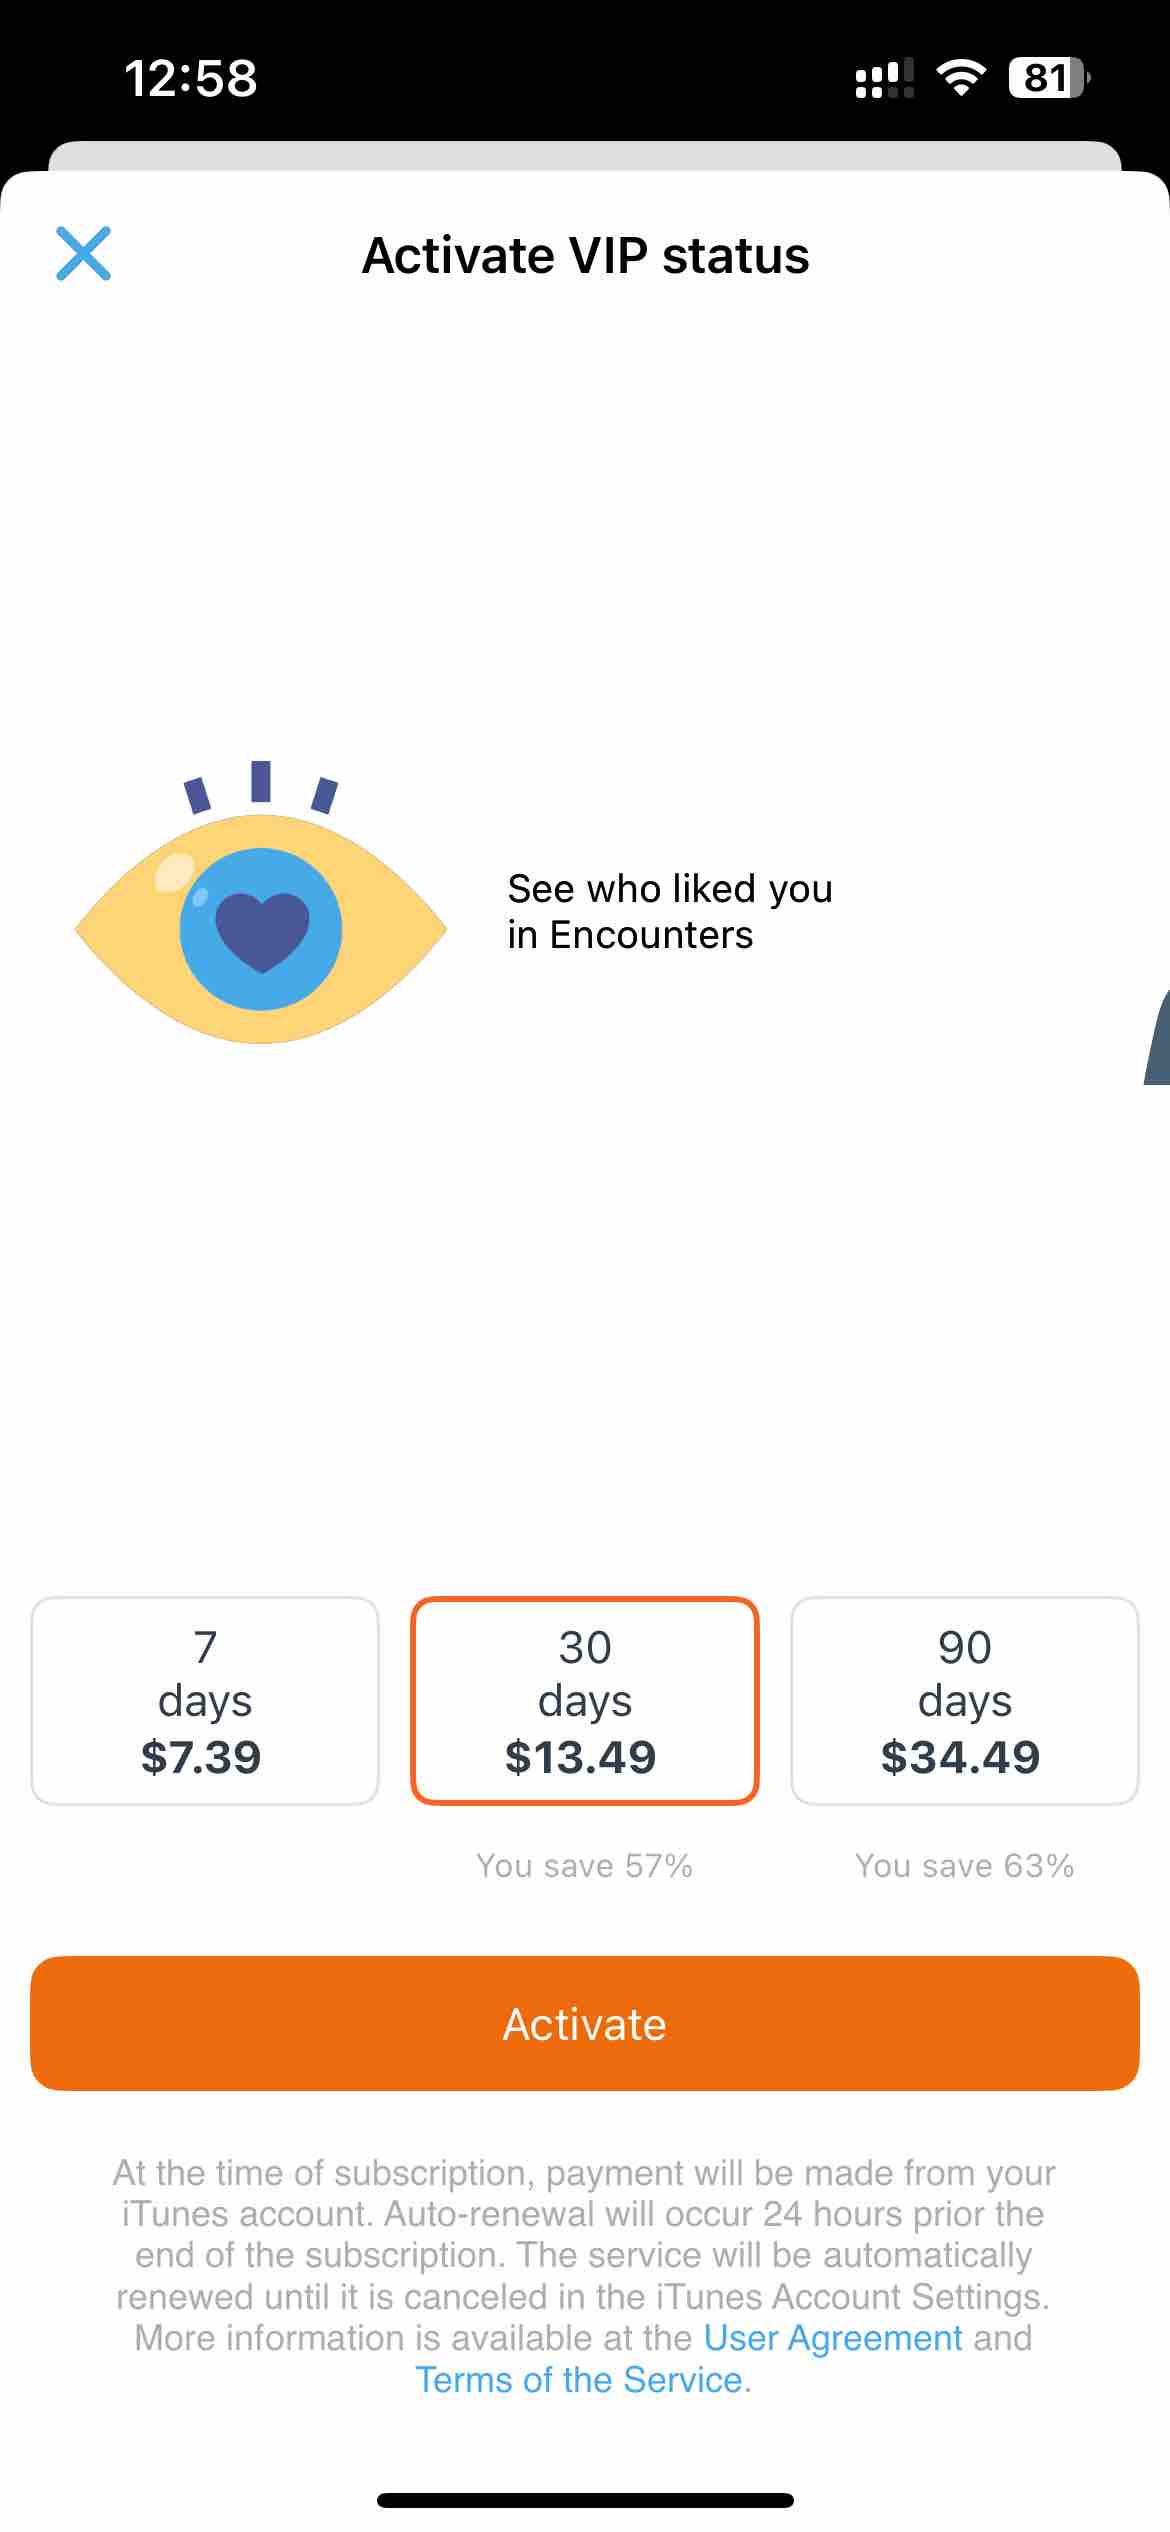The image size is (1170, 2532).
Task: Tap the Activate VIP status title
Action: click(585, 255)
